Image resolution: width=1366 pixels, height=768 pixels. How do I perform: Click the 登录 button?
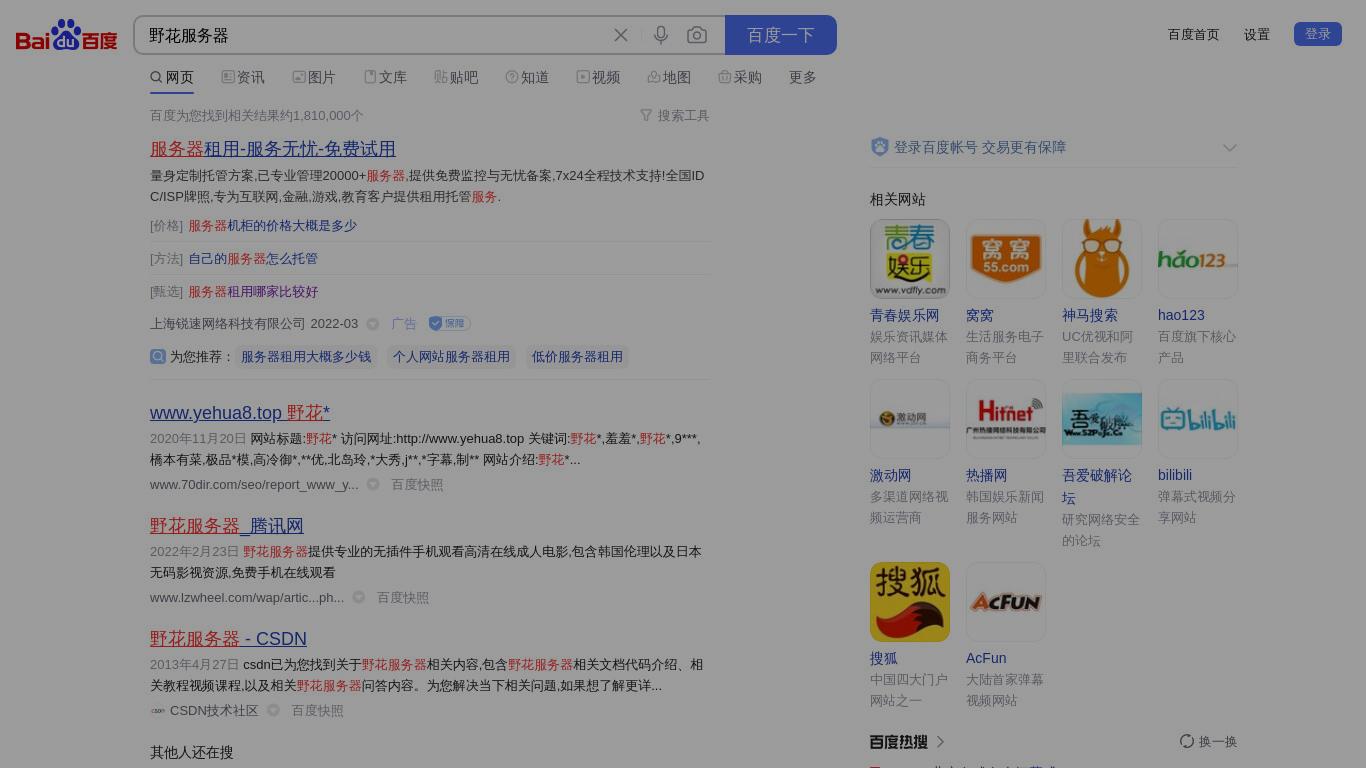pyautogui.click(x=1318, y=34)
